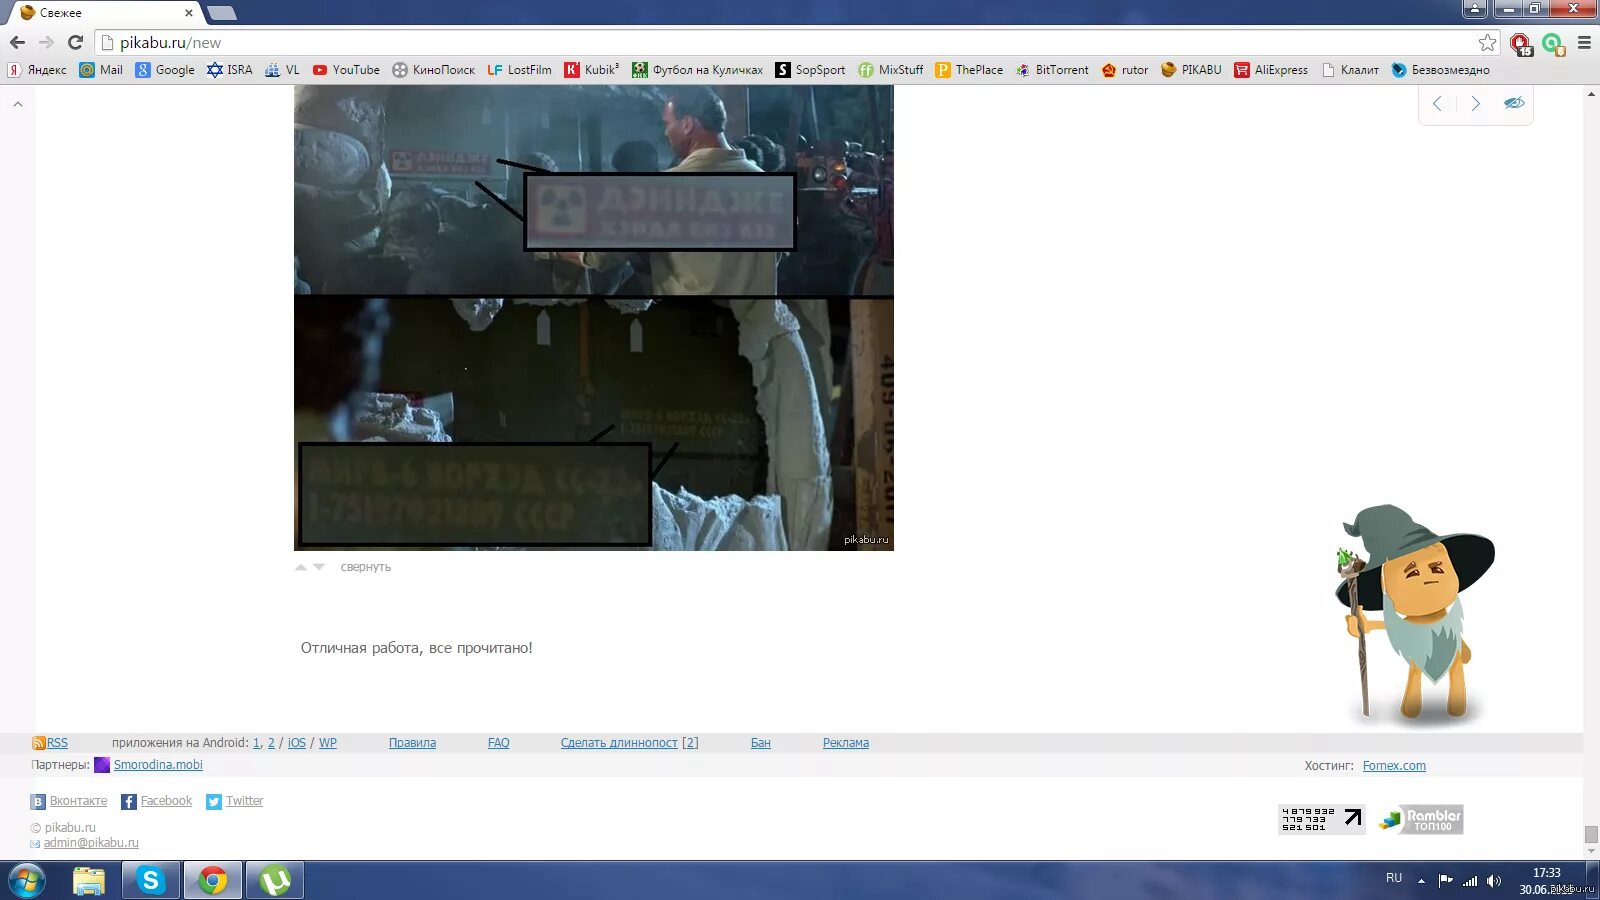Screen dimensions: 1600x900
Task: Open the Вконтакте social link
Action: (x=69, y=801)
